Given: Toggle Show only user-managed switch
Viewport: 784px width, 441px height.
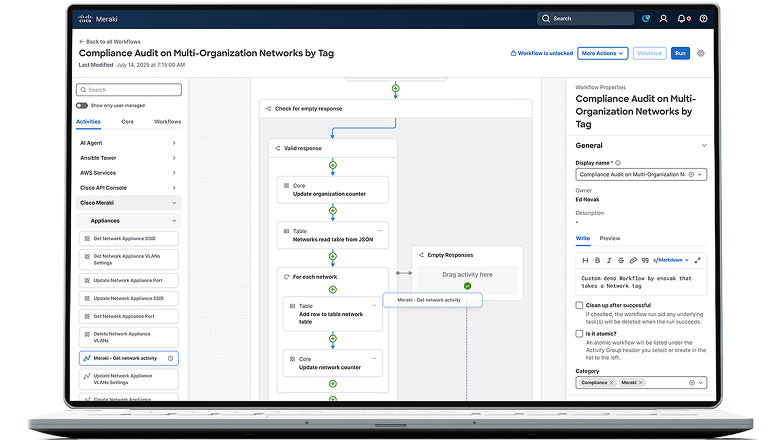Looking at the screenshot, I should [82, 105].
